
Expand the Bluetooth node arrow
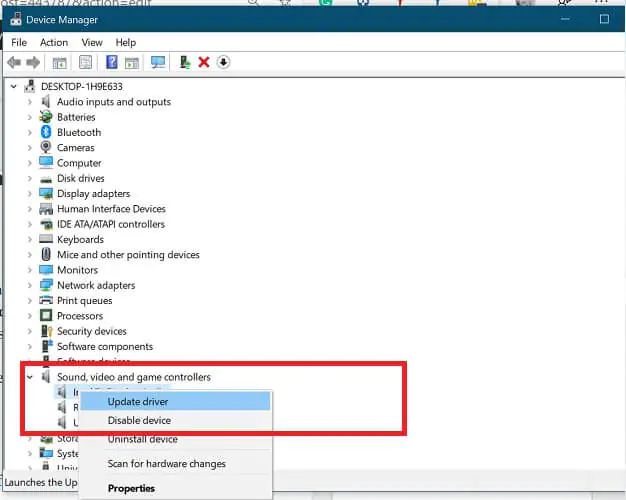coord(30,132)
